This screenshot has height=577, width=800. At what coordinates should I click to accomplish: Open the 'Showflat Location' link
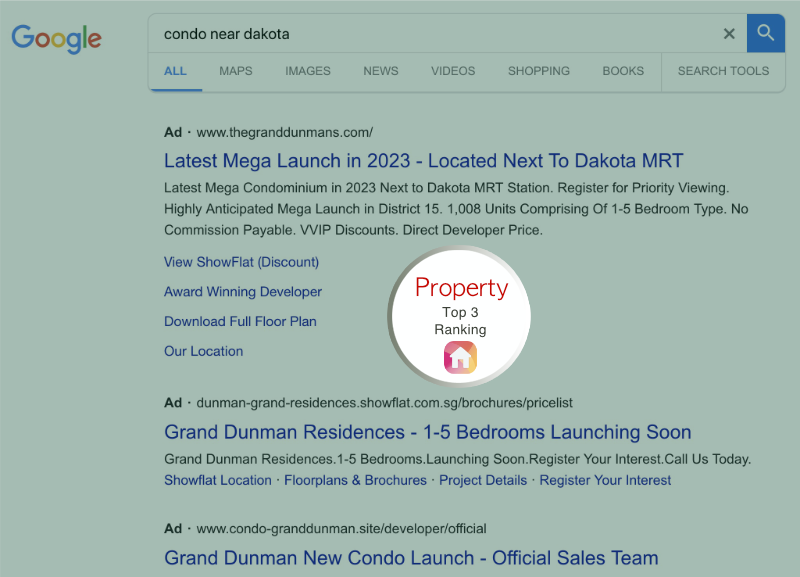coord(218,481)
